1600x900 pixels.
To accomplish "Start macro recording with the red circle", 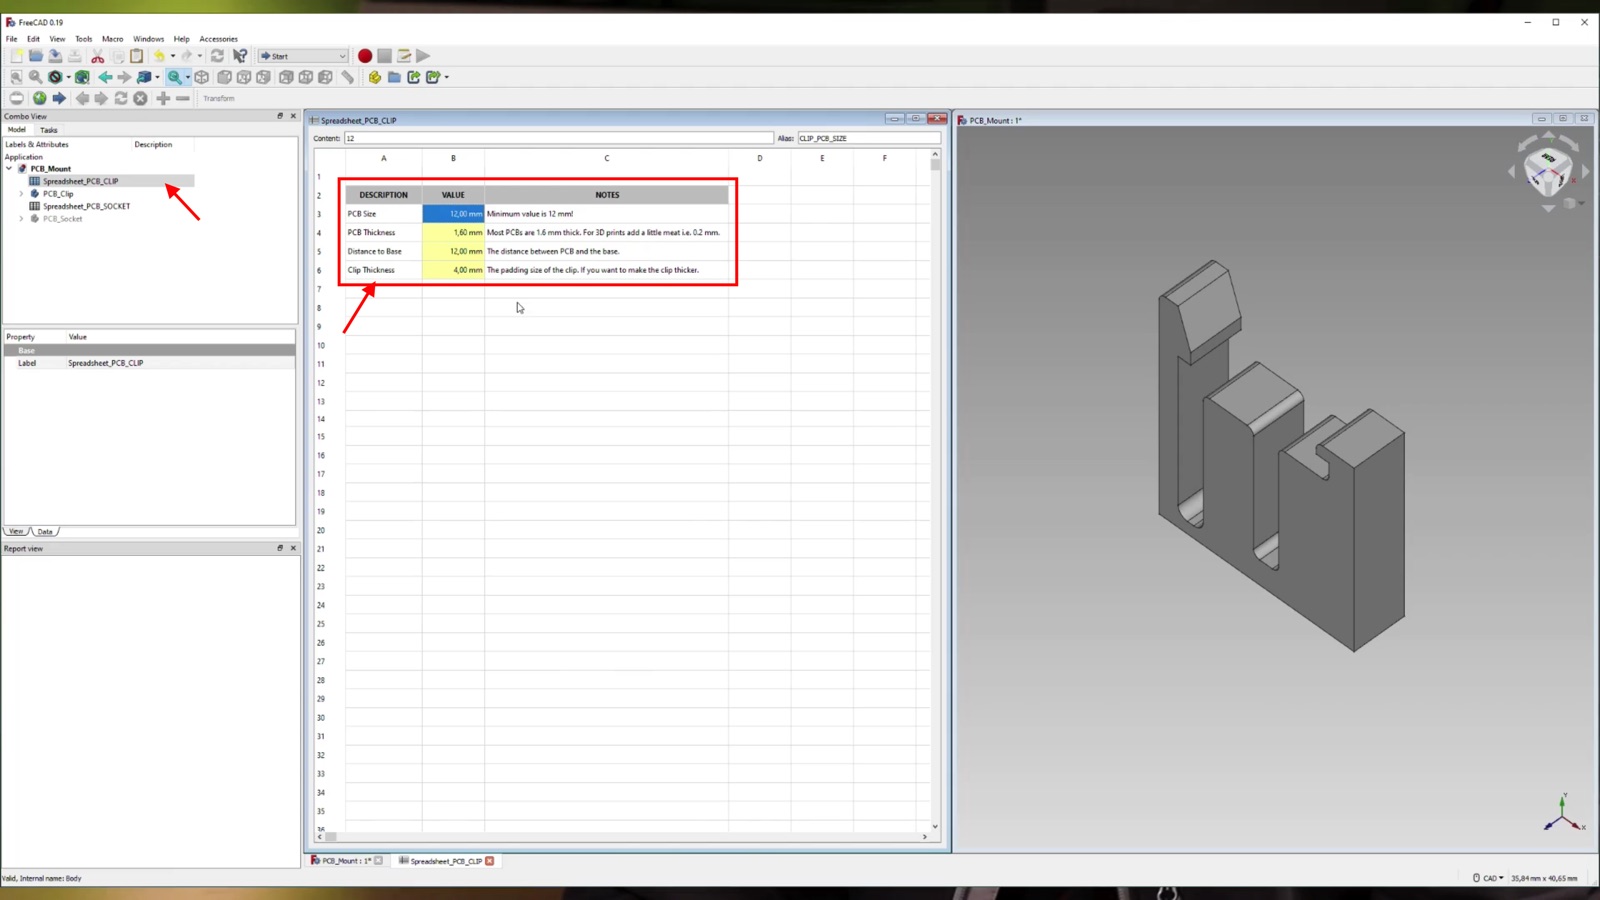I will pos(365,56).
